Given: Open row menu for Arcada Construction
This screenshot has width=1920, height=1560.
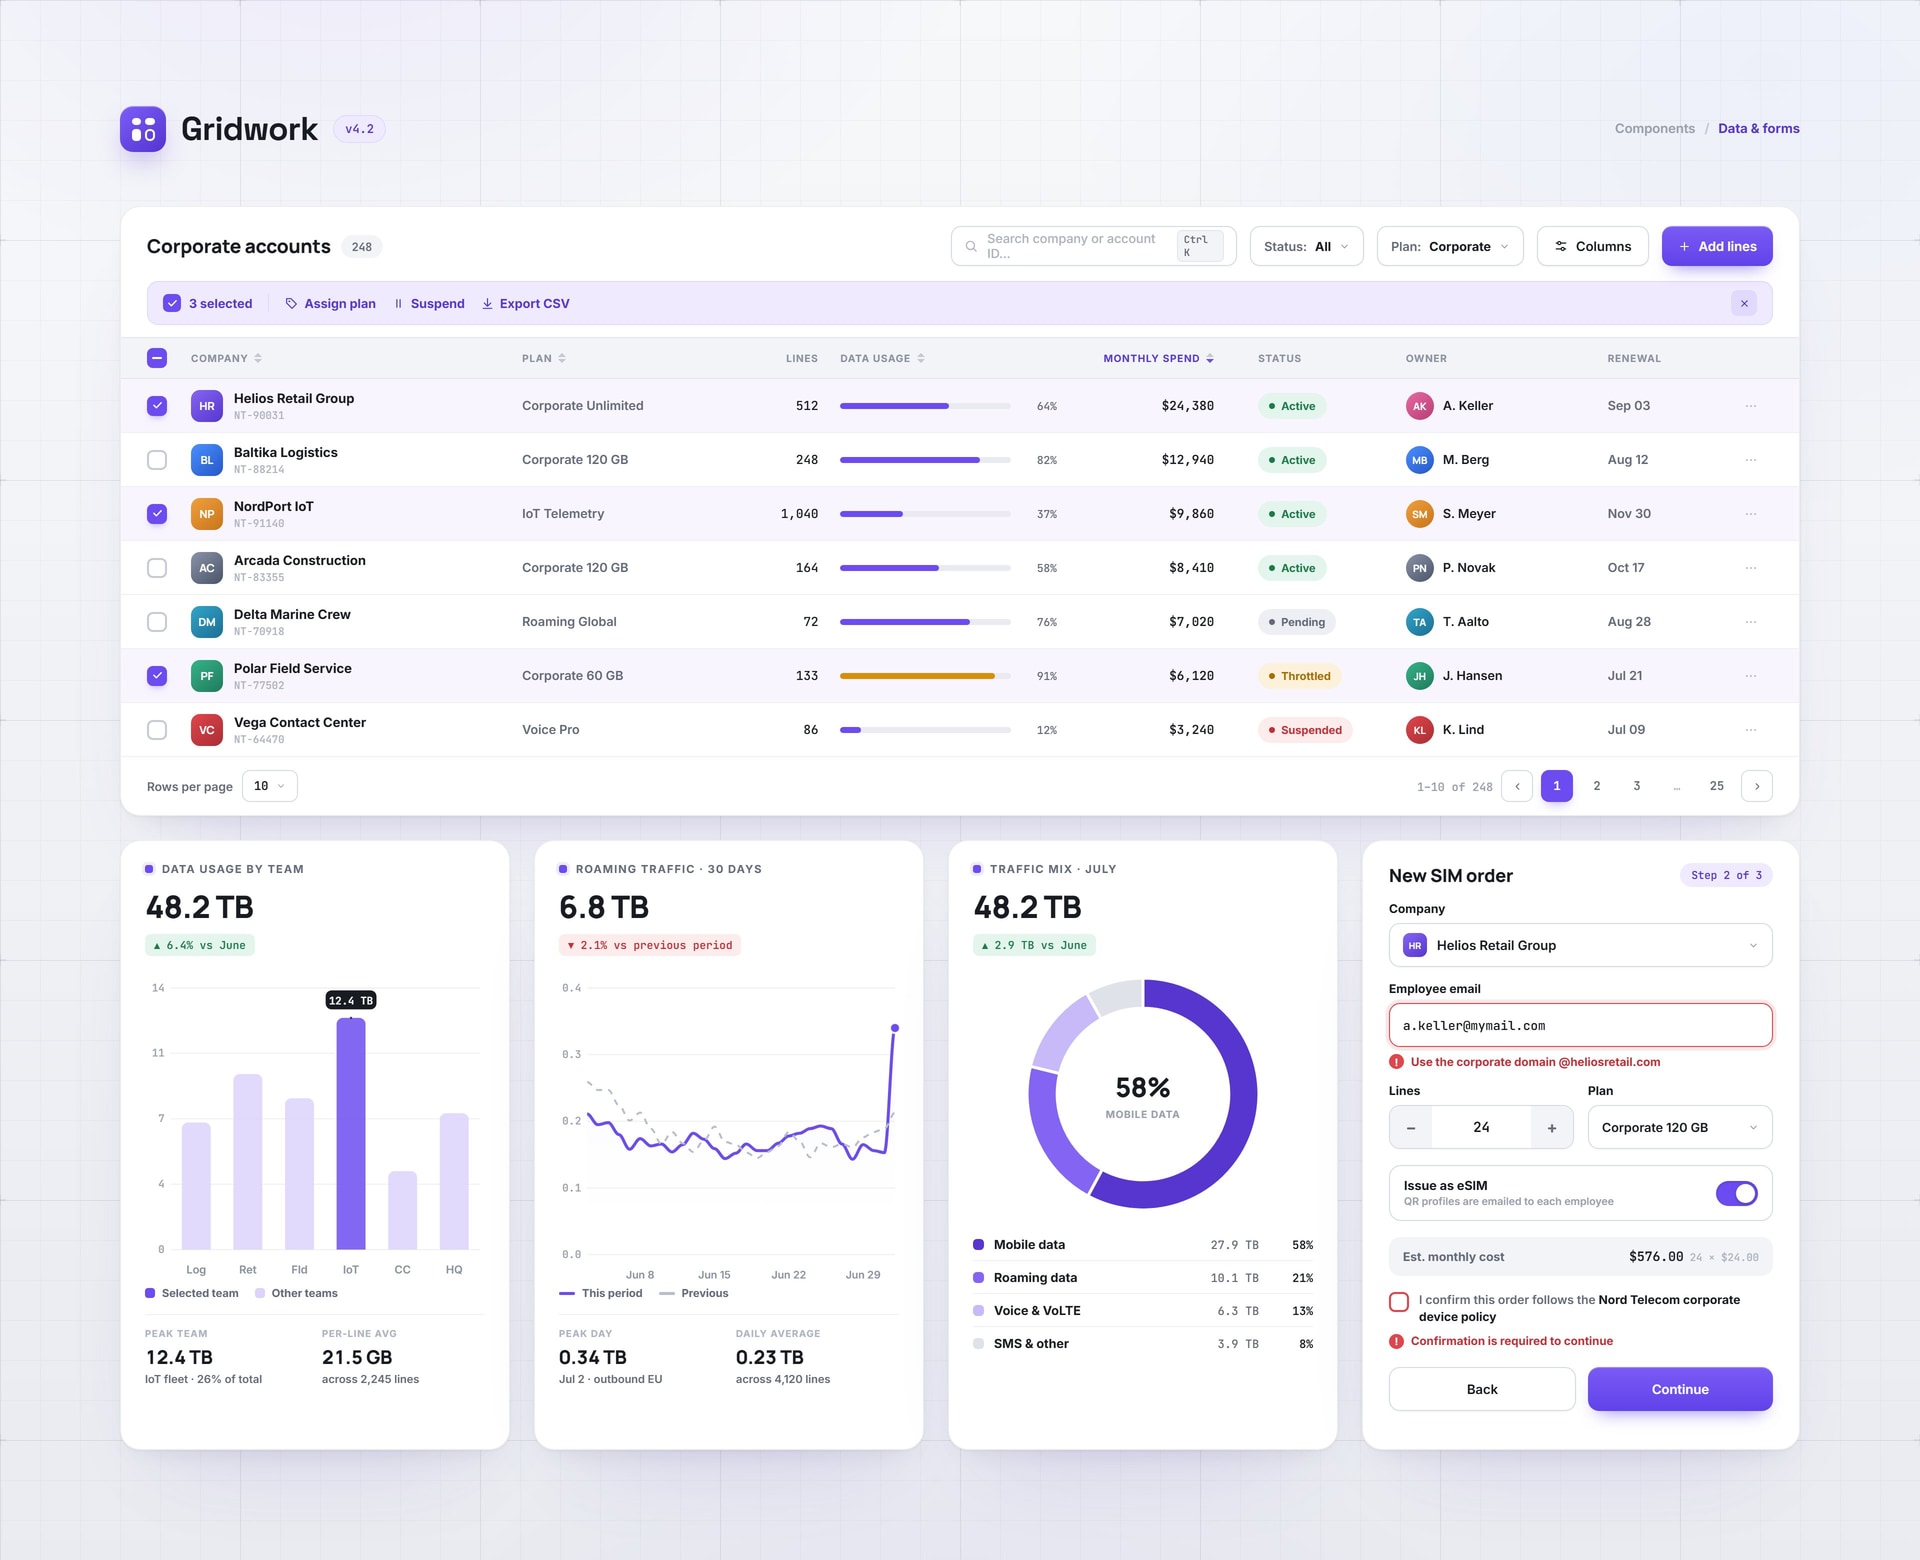Looking at the screenshot, I should 1751,568.
